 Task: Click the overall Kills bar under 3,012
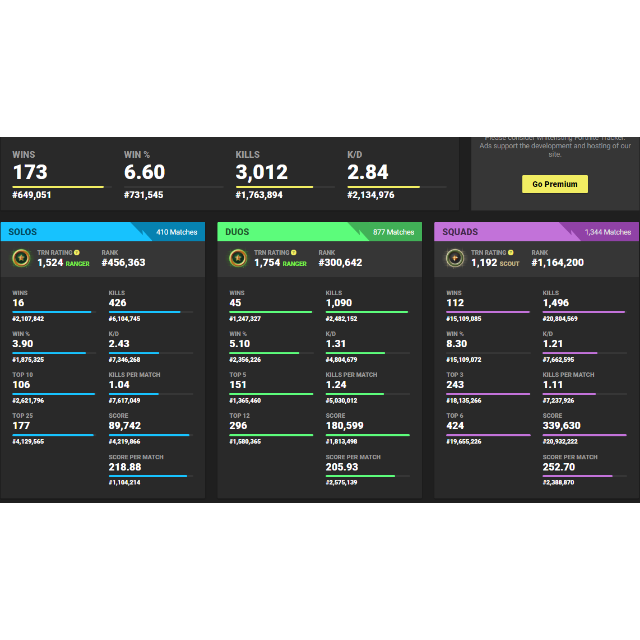[285, 187]
